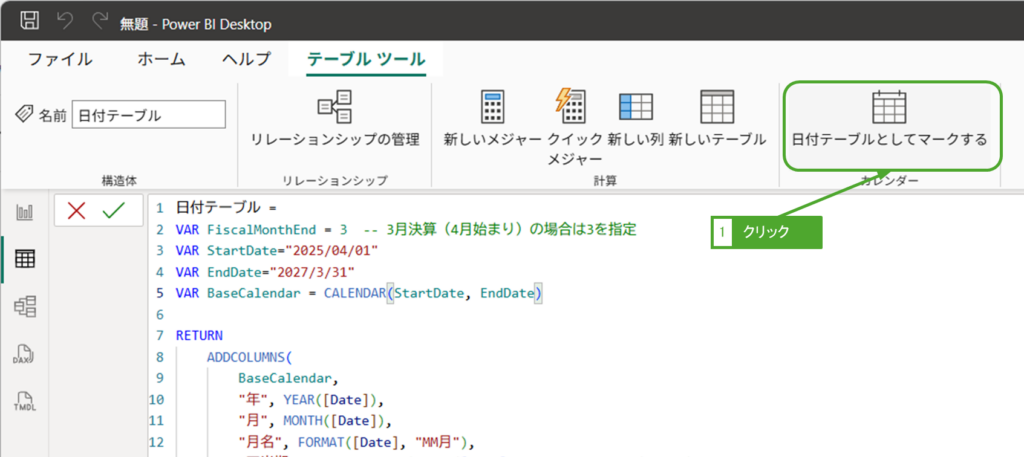
Task: Click the Save icon in title bar
Action: coord(30,21)
